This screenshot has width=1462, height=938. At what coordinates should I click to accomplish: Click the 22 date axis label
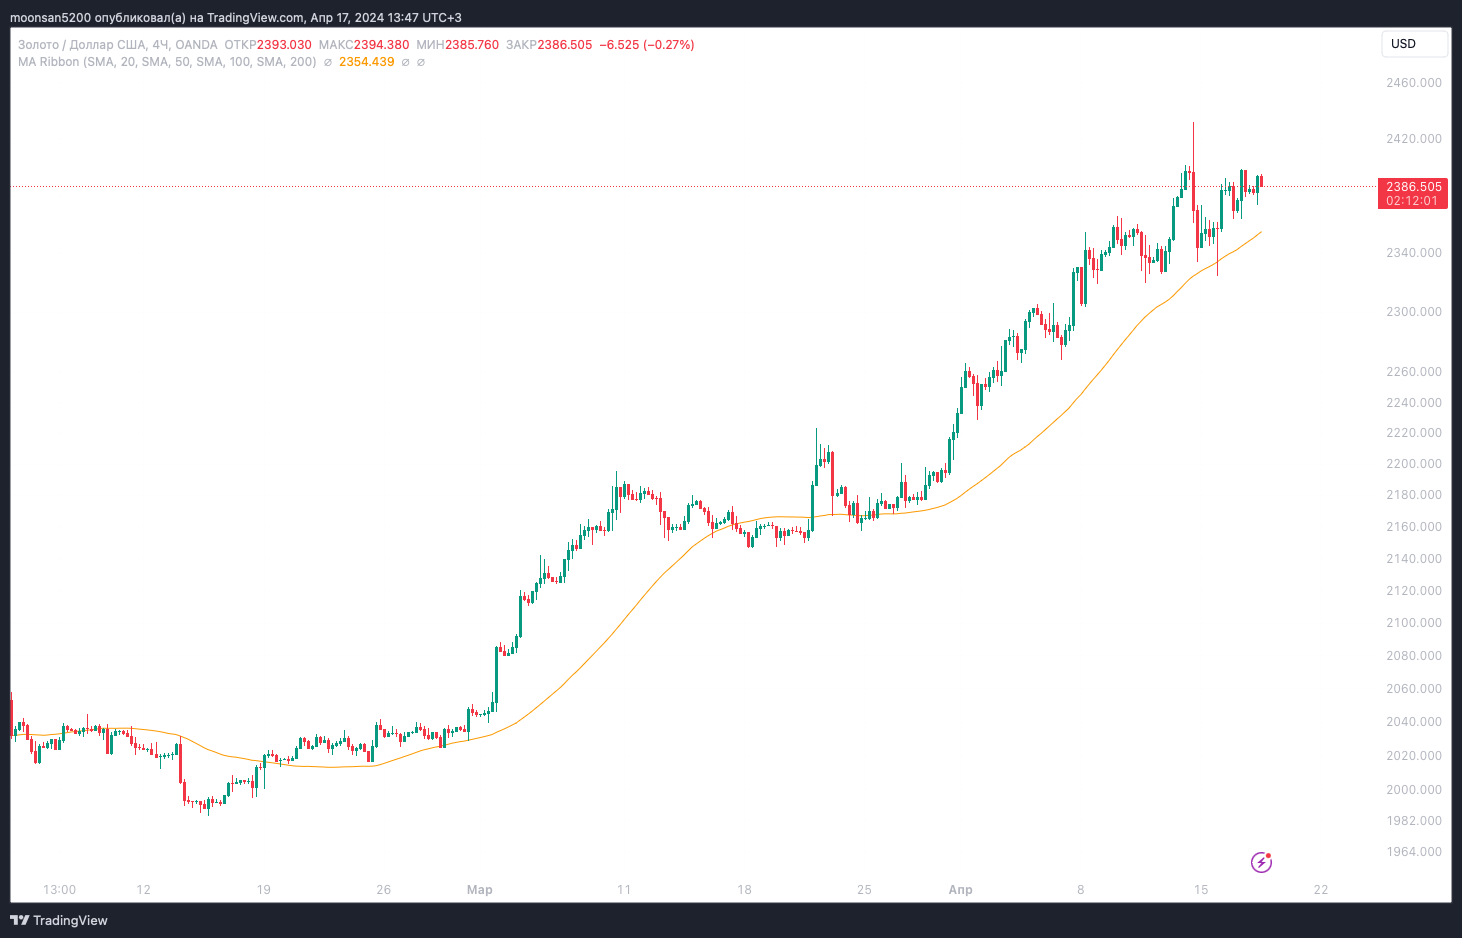click(x=1321, y=890)
